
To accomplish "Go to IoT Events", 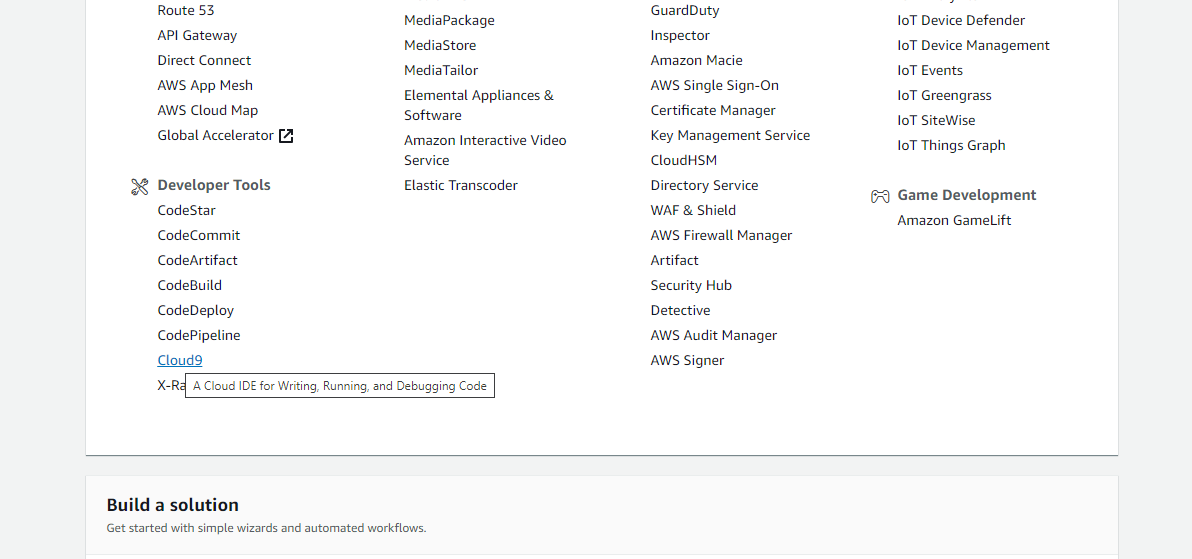I will tap(930, 71).
